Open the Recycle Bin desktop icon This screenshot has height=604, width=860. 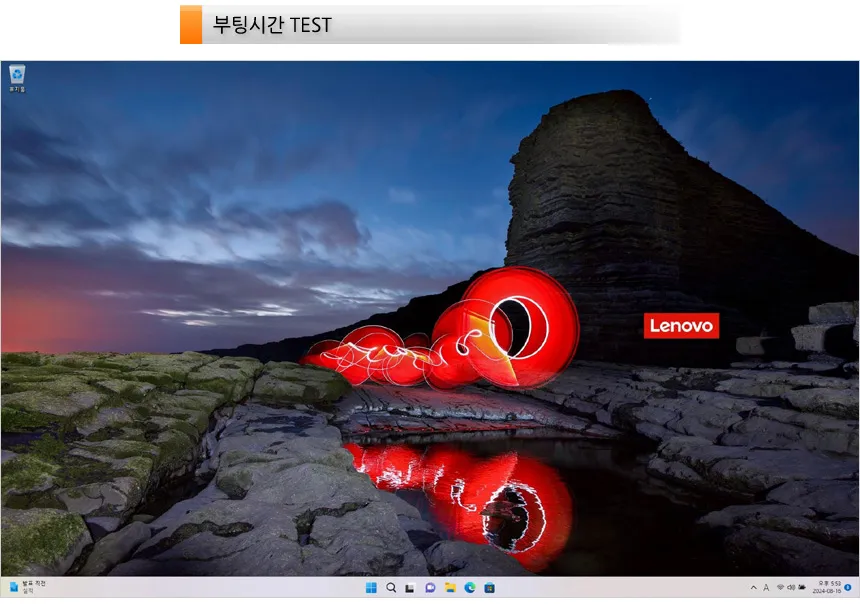[x=17, y=76]
